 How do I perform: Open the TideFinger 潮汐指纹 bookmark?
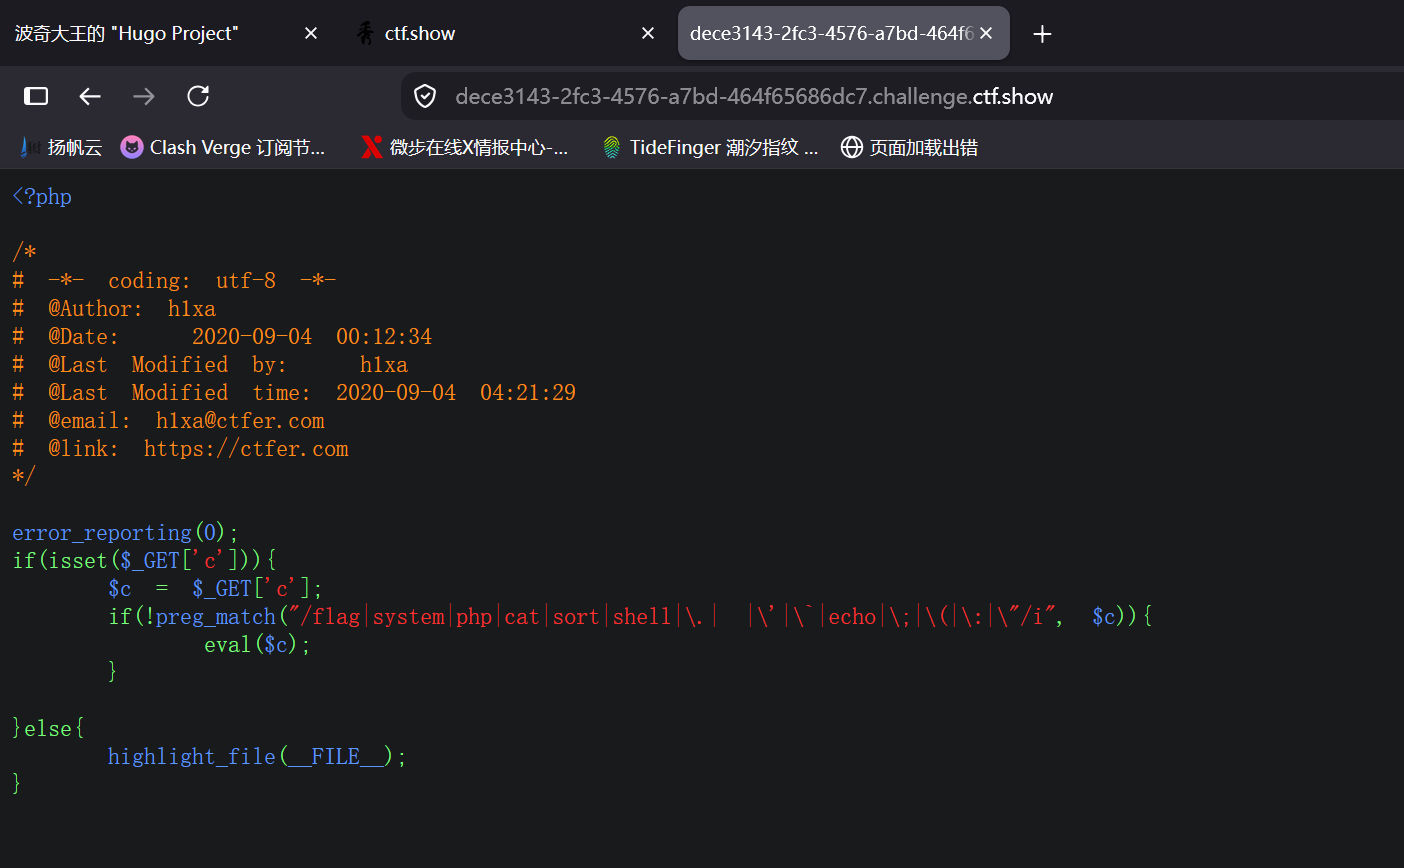click(x=710, y=147)
